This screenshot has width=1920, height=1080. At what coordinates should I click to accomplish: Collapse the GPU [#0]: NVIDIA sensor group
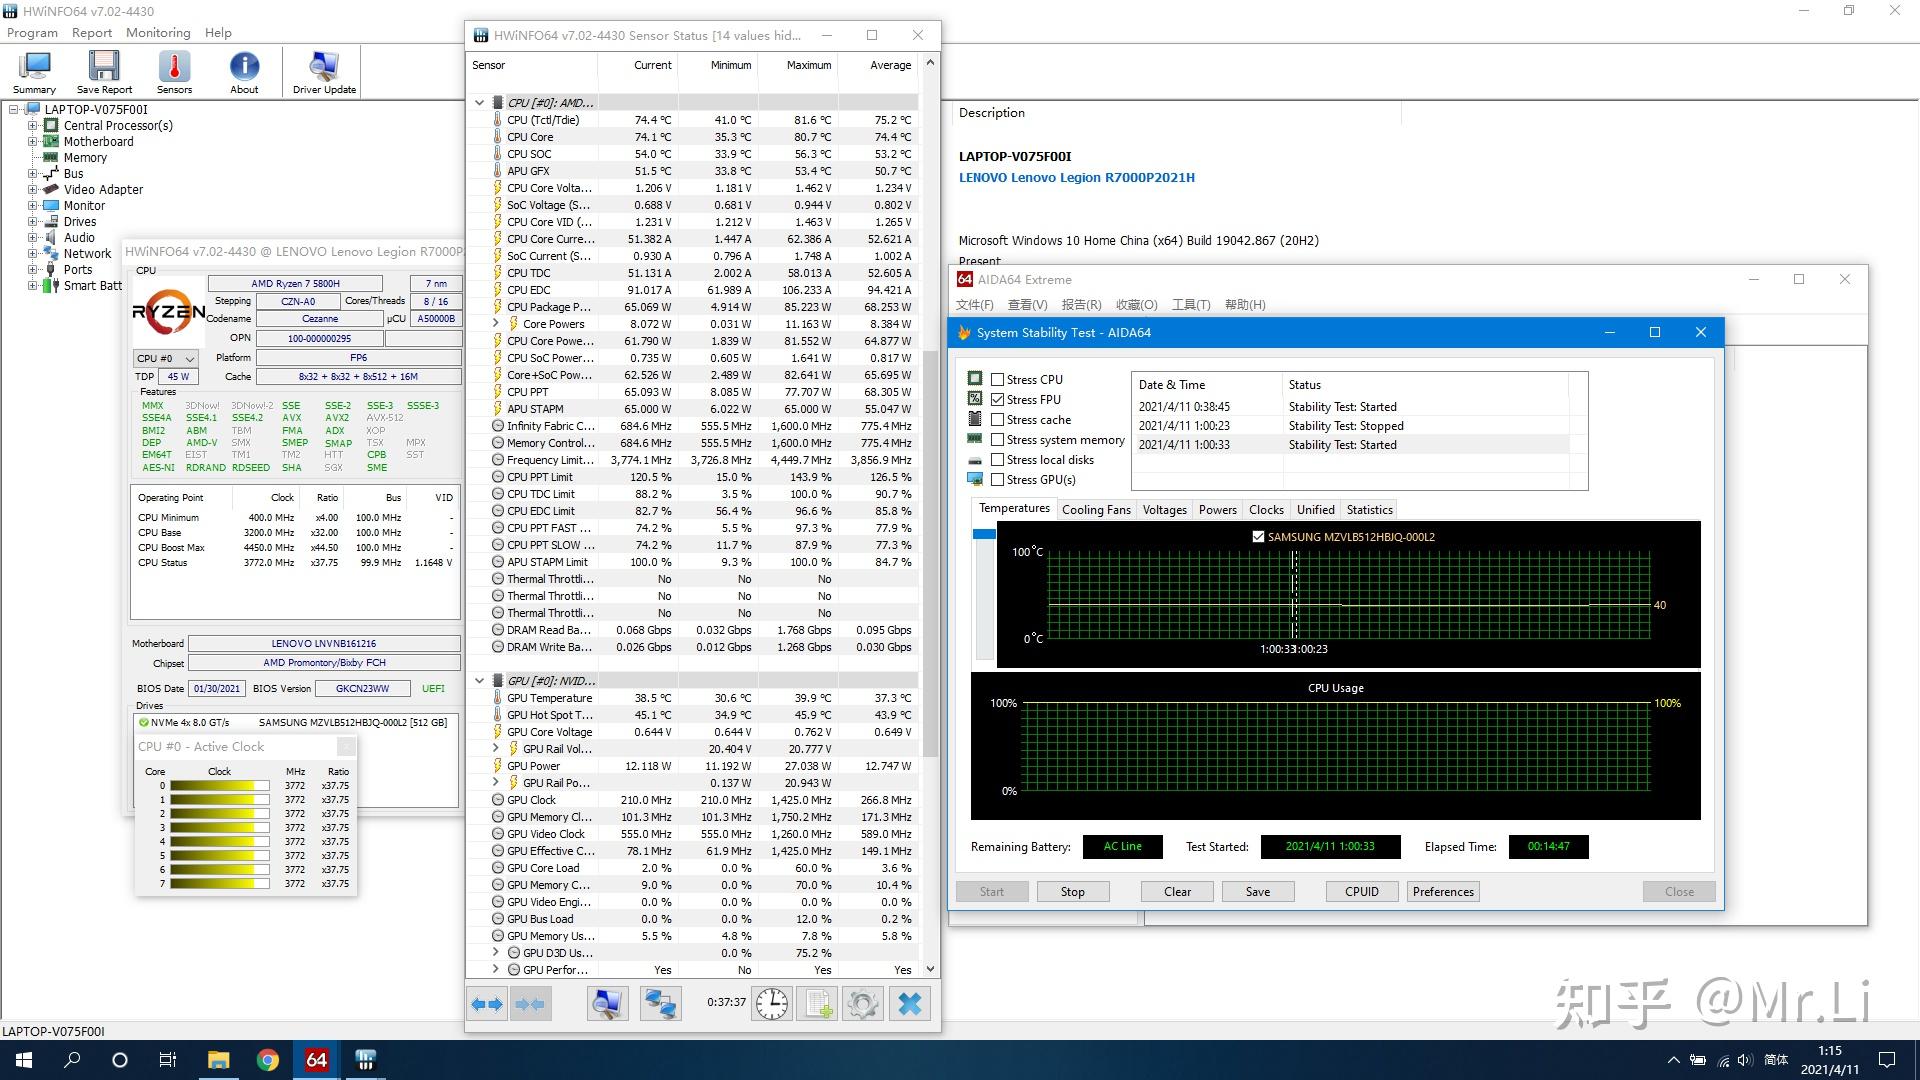480,681
